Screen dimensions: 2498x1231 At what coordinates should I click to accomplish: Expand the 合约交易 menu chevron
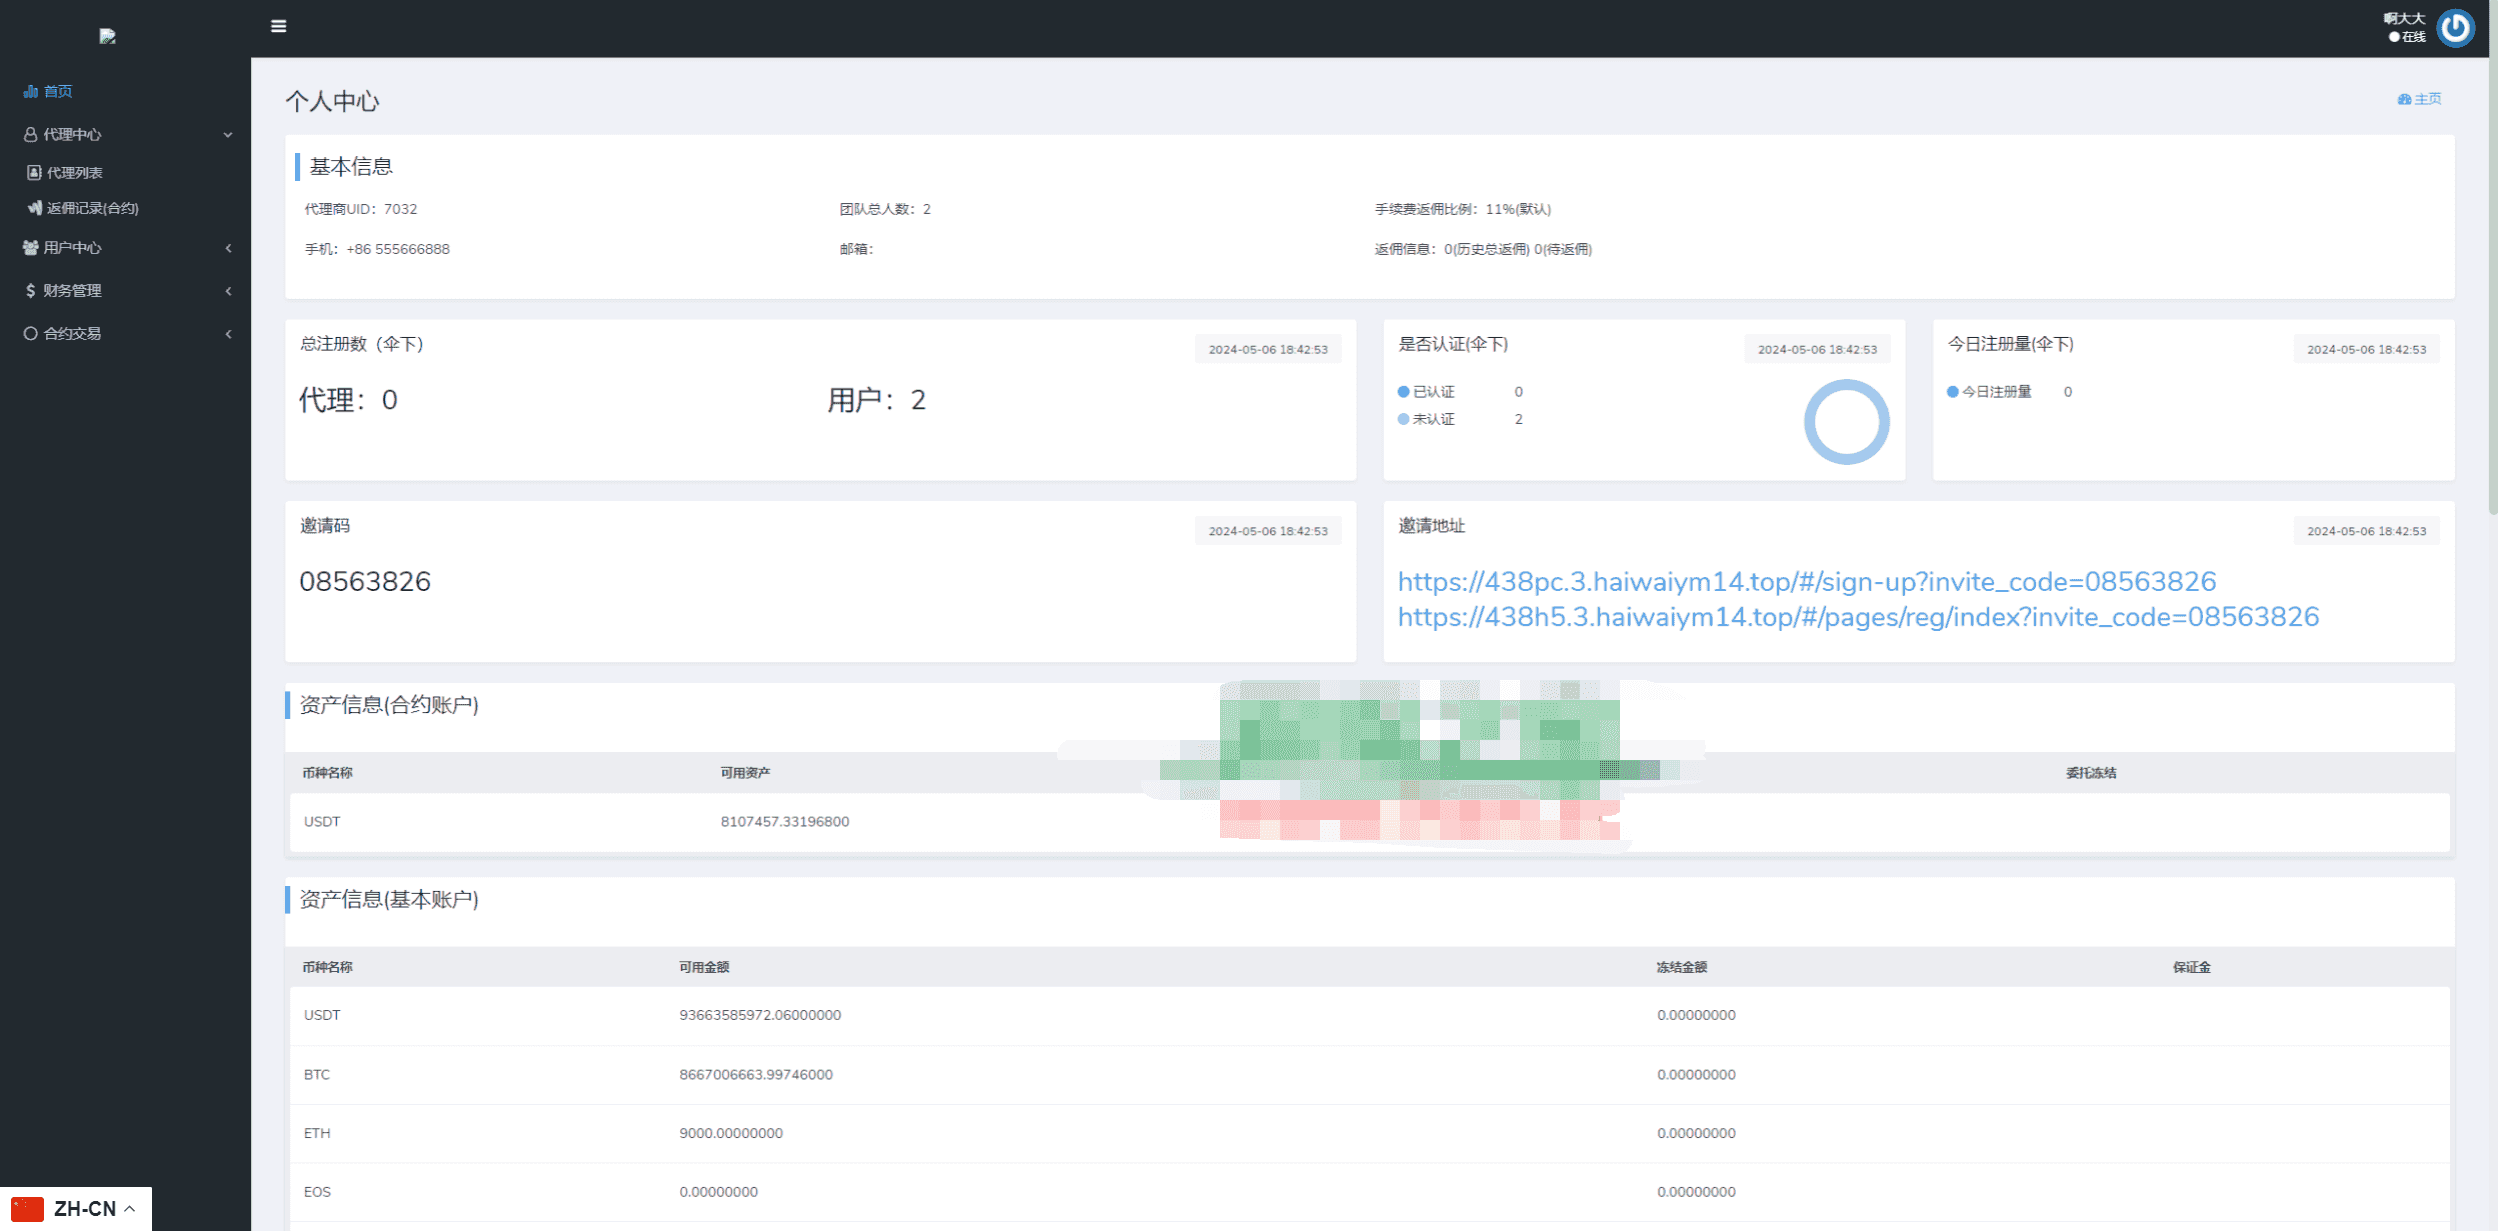(x=228, y=334)
